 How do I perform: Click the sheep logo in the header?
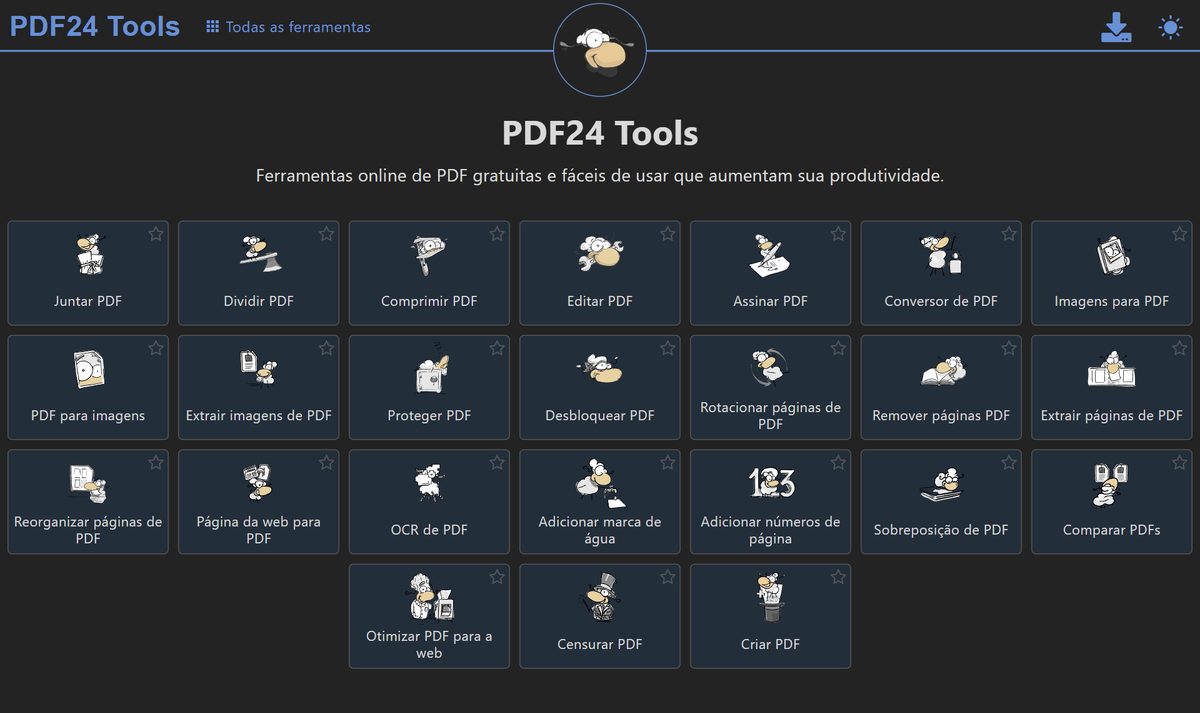pos(600,50)
